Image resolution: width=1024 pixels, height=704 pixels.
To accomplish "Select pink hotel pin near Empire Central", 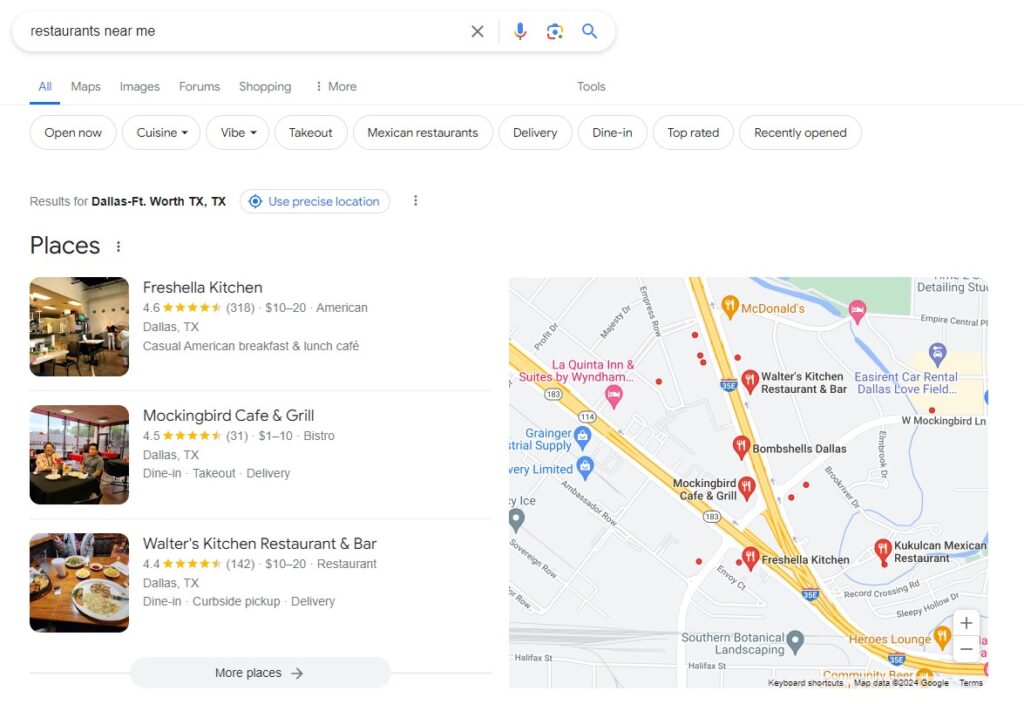I will pyautogui.click(x=857, y=312).
